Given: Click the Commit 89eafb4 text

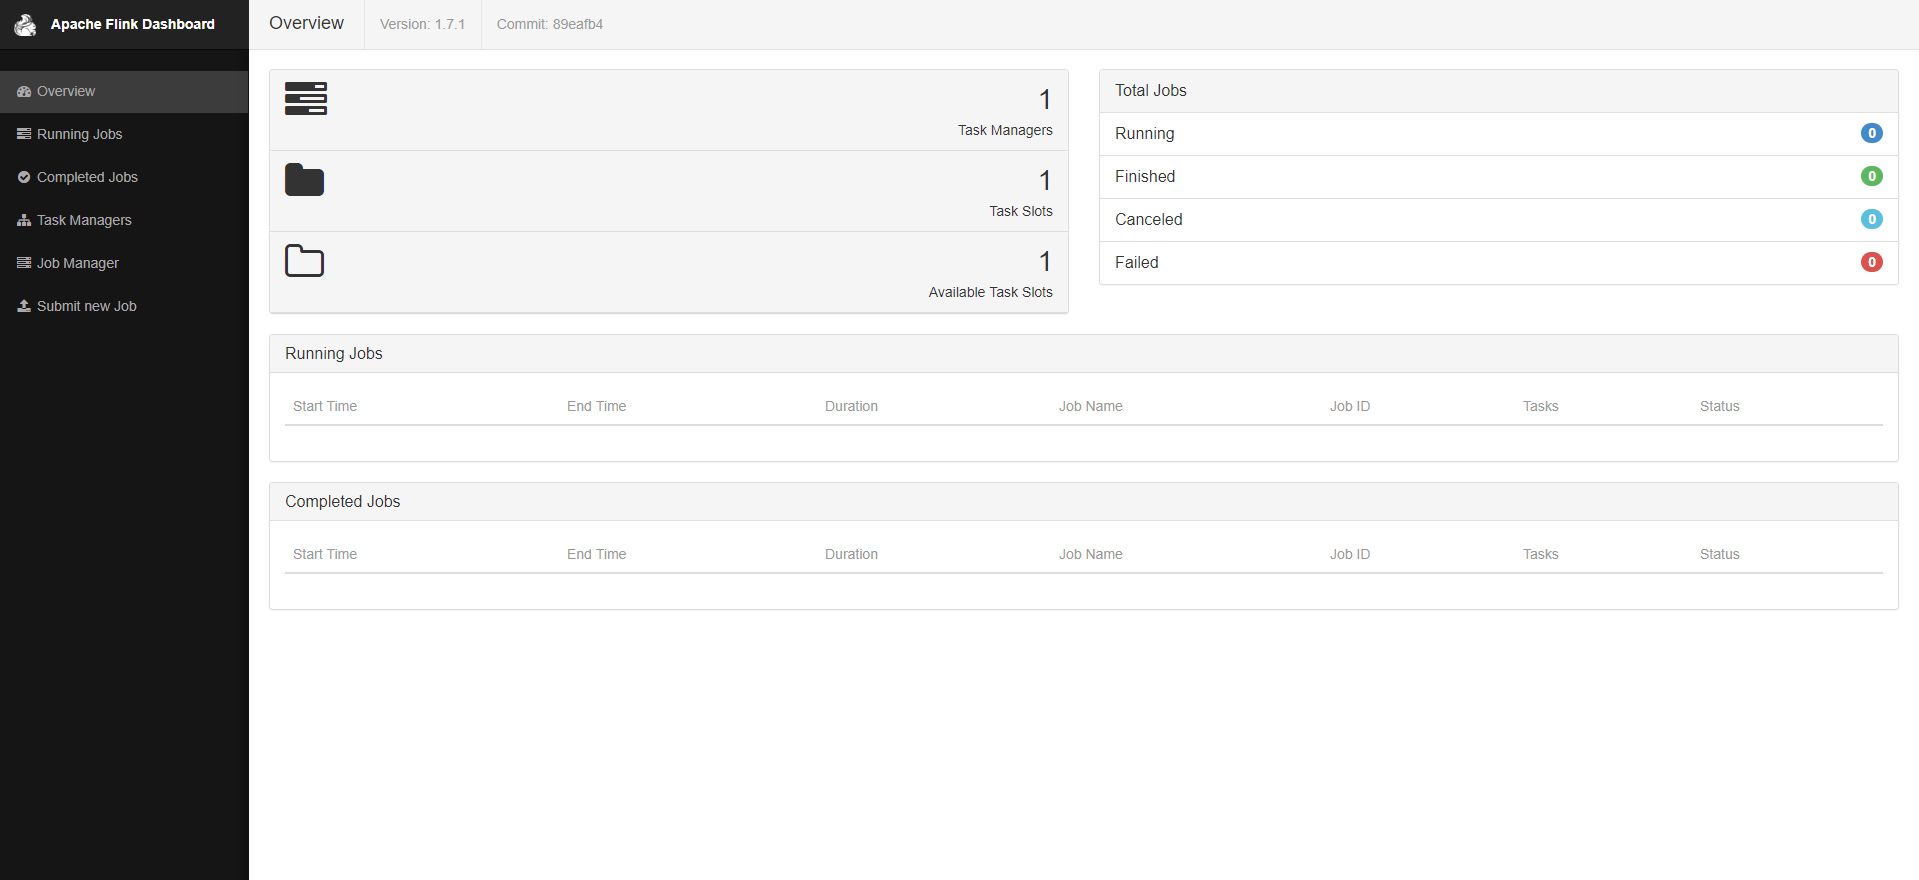Looking at the screenshot, I should click(x=549, y=24).
